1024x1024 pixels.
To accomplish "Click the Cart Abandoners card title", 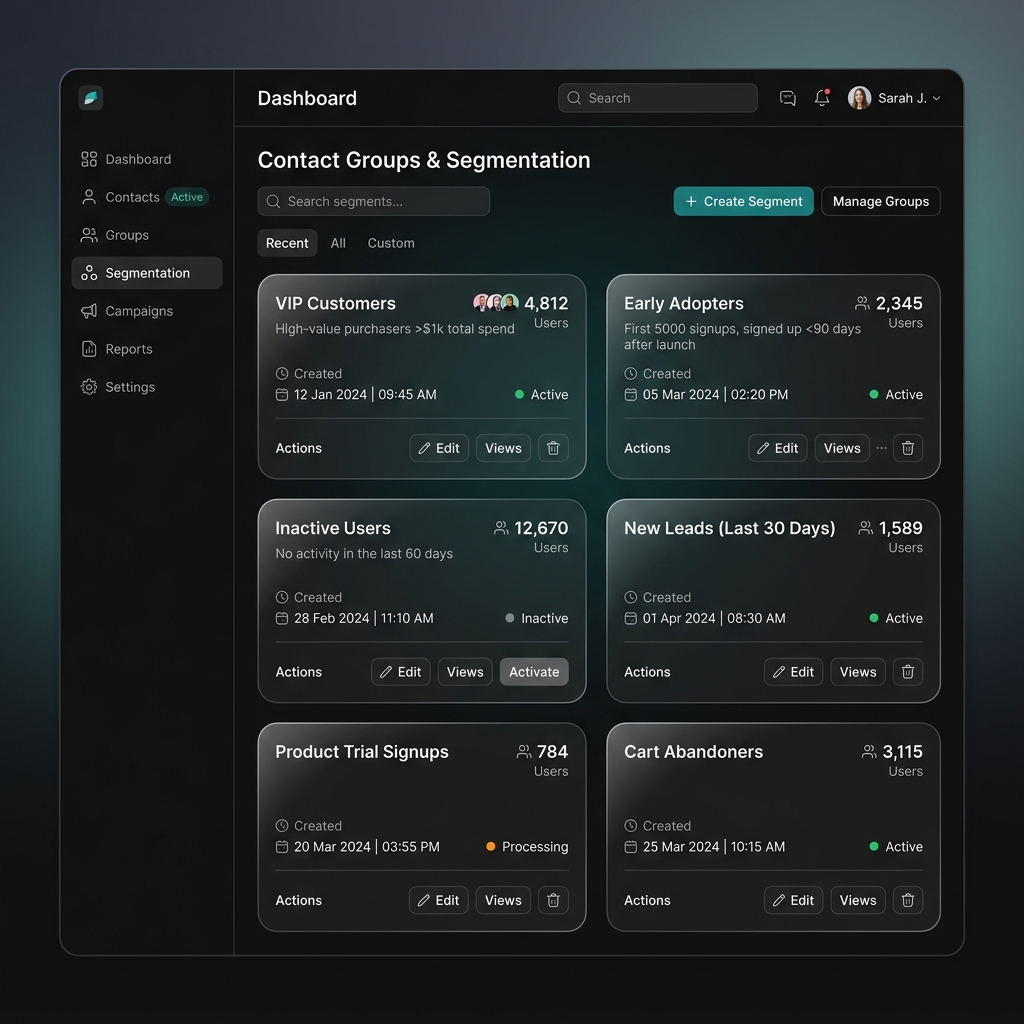I will click(694, 752).
